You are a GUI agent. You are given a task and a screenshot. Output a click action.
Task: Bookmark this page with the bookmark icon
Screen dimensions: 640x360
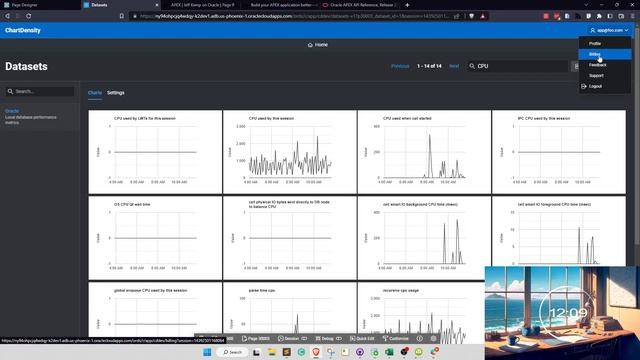coord(122,16)
